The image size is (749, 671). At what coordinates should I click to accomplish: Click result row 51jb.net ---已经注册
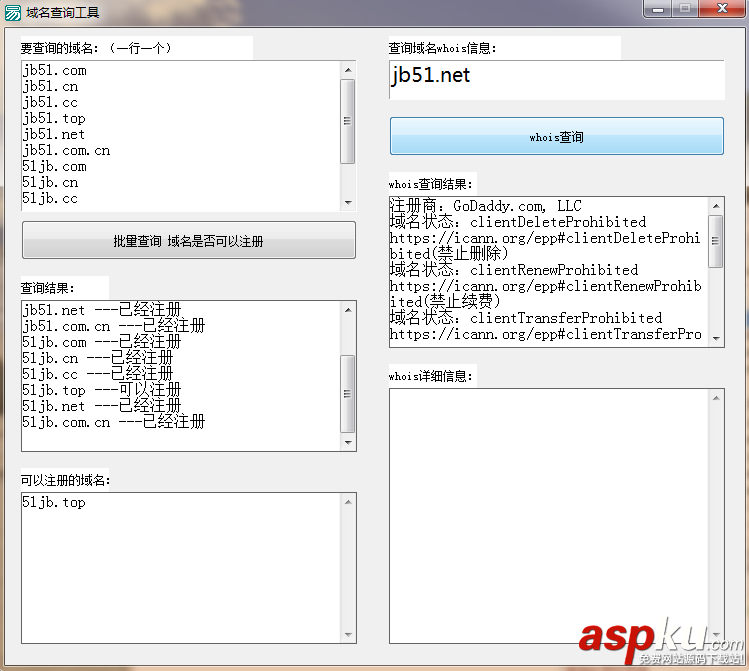[x=102, y=406]
